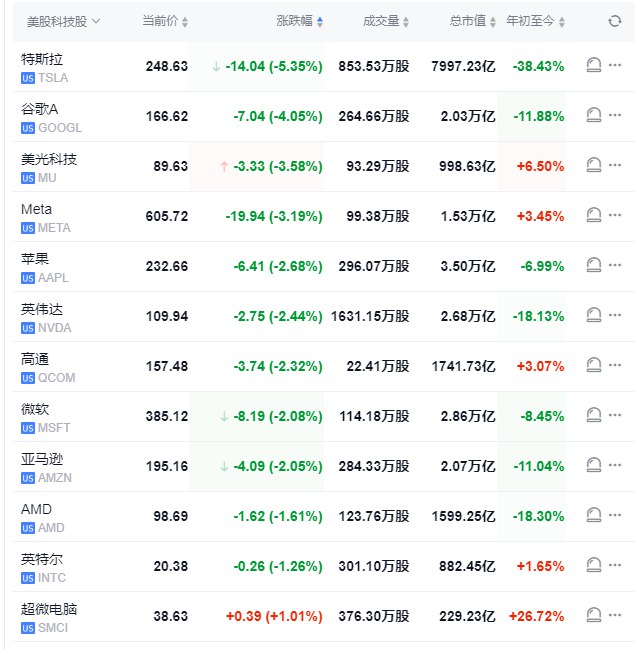Click 特斯拉 price 248.63

pyautogui.click(x=167, y=66)
